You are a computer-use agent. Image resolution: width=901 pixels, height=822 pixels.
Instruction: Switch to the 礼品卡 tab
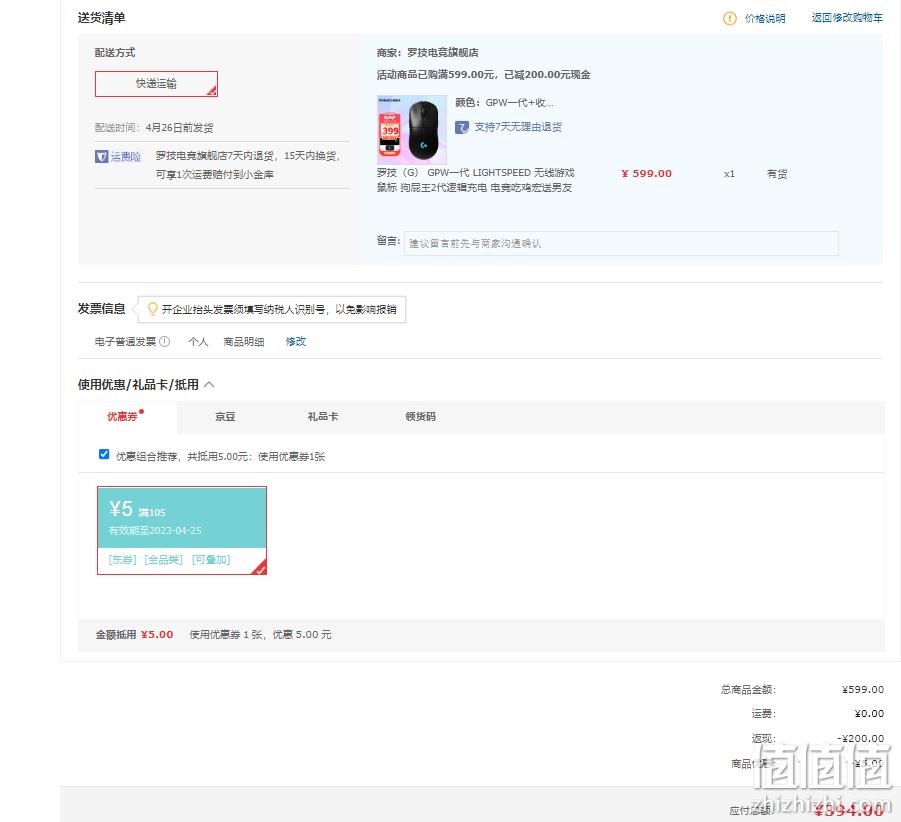click(323, 416)
